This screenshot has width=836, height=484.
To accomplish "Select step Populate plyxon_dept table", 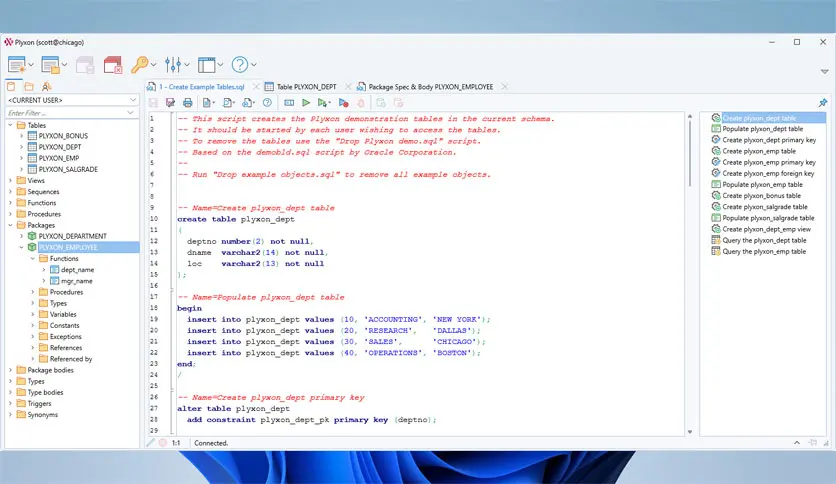I will click(762, 129).
